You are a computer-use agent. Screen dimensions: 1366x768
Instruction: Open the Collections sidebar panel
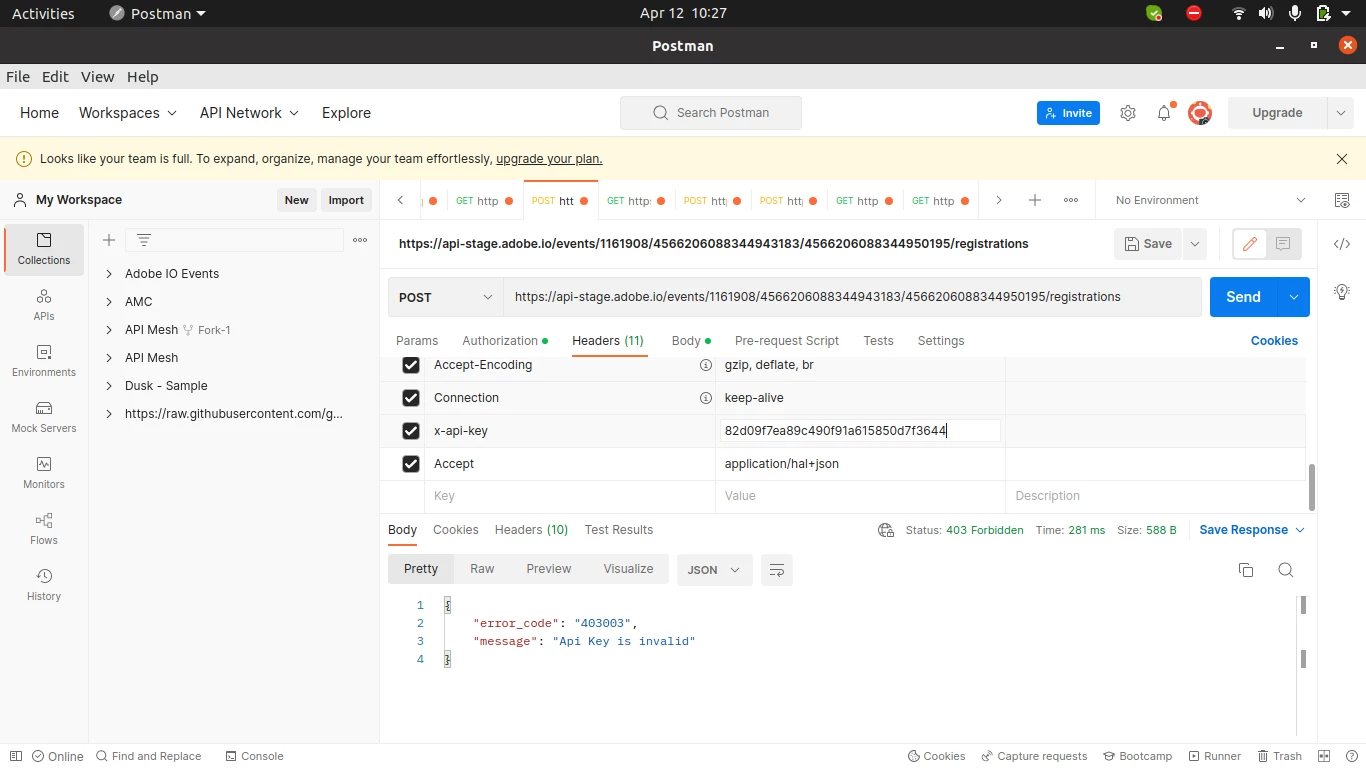click(x=44, y=249)
